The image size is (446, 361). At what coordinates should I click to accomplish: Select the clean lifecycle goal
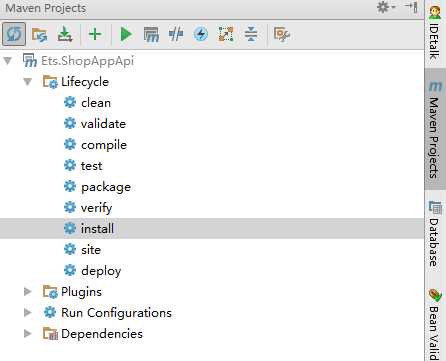pos(96,103)
